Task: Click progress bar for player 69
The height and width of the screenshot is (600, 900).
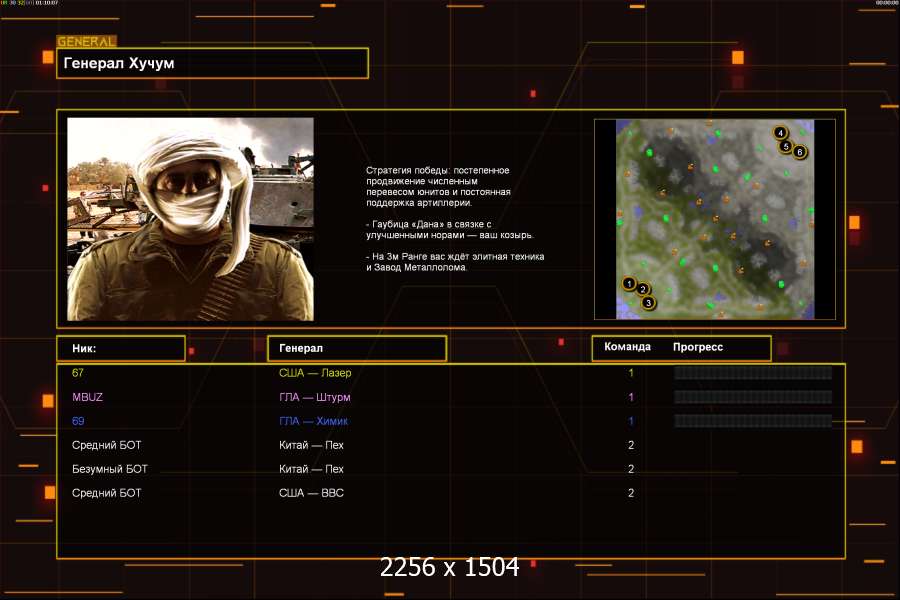Action: 753,421
